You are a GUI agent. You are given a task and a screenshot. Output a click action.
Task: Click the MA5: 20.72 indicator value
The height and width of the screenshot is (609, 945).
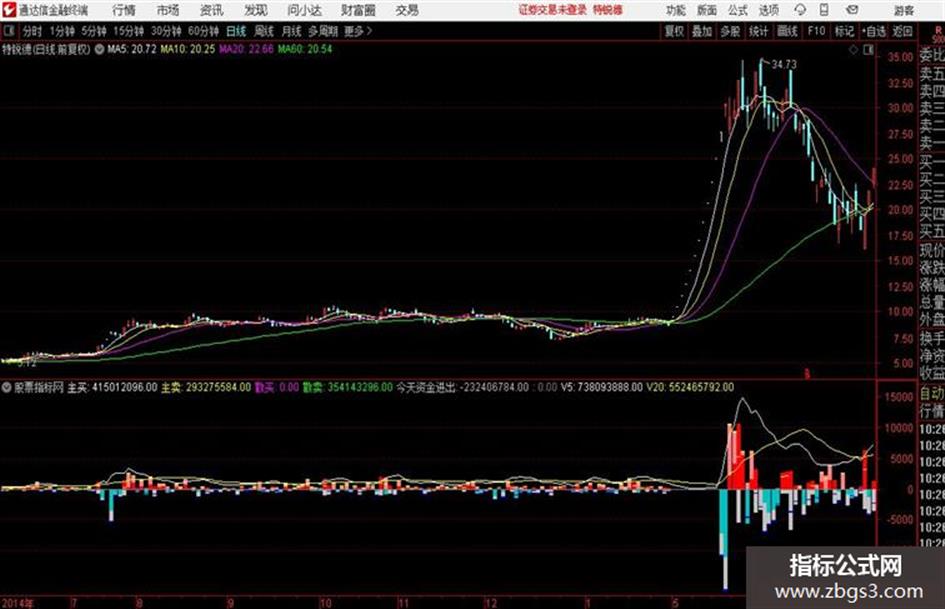132,49
